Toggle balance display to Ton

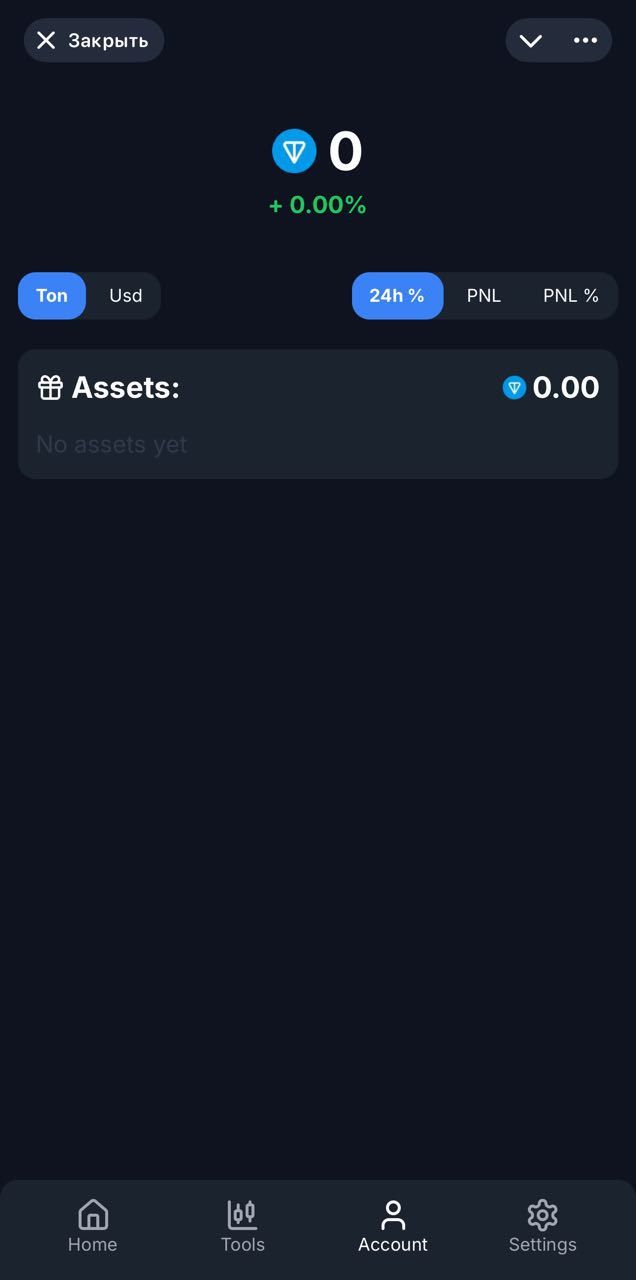[52, 295]
